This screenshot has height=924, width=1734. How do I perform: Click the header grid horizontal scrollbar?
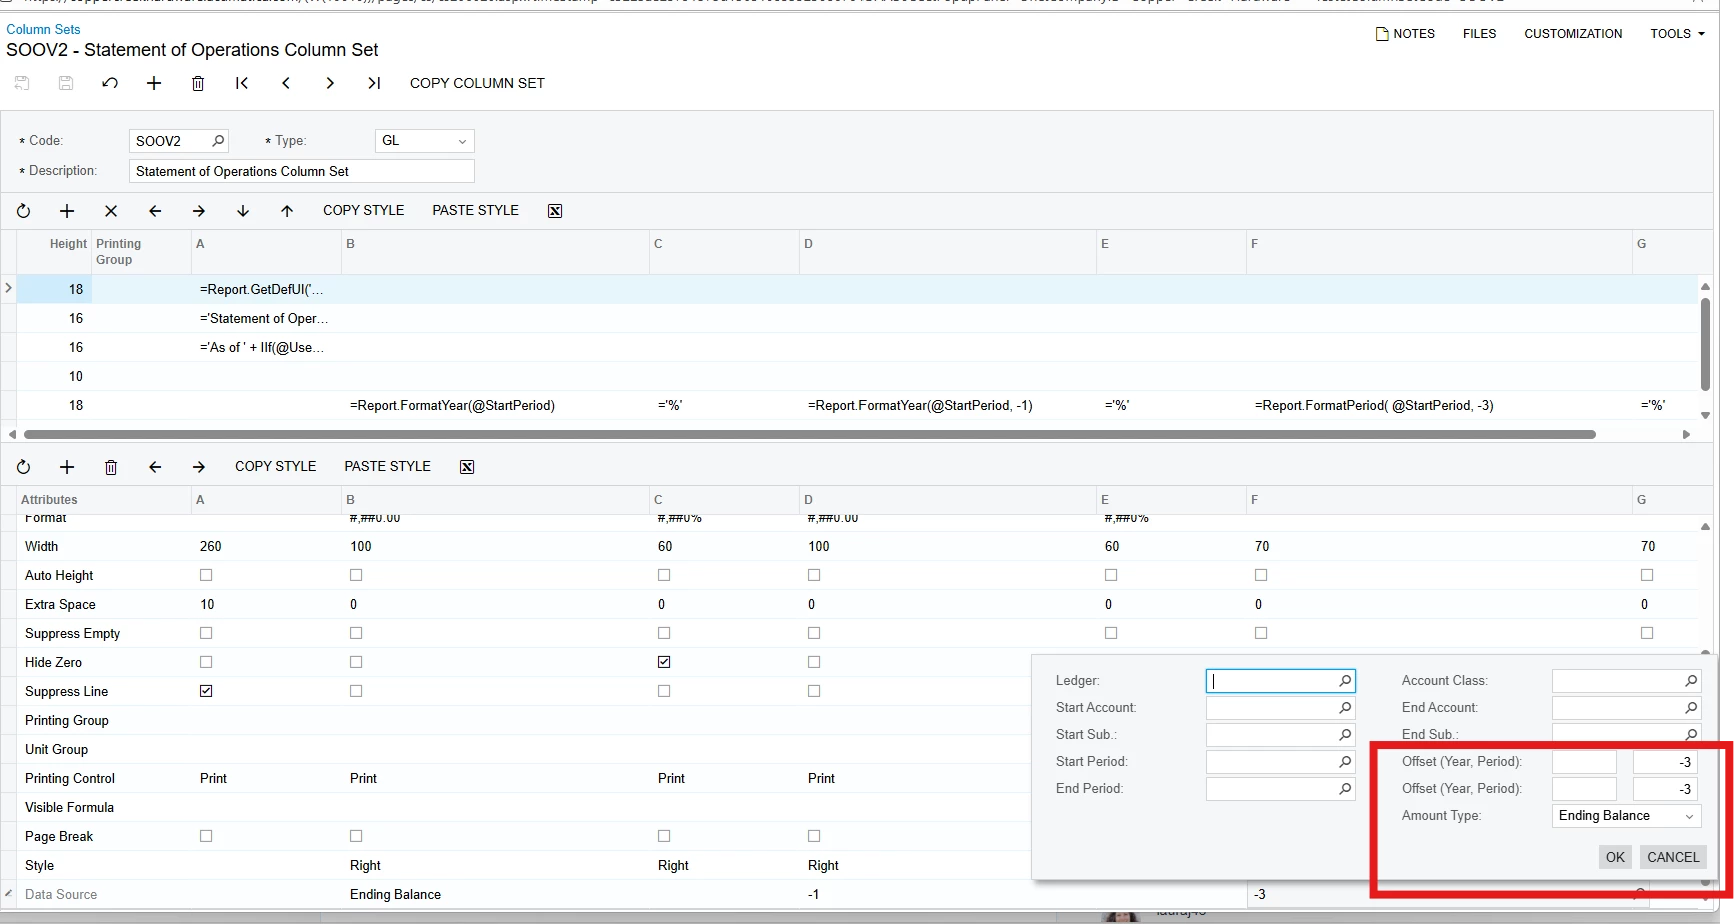pyautogui.click(x=809, y=435)
